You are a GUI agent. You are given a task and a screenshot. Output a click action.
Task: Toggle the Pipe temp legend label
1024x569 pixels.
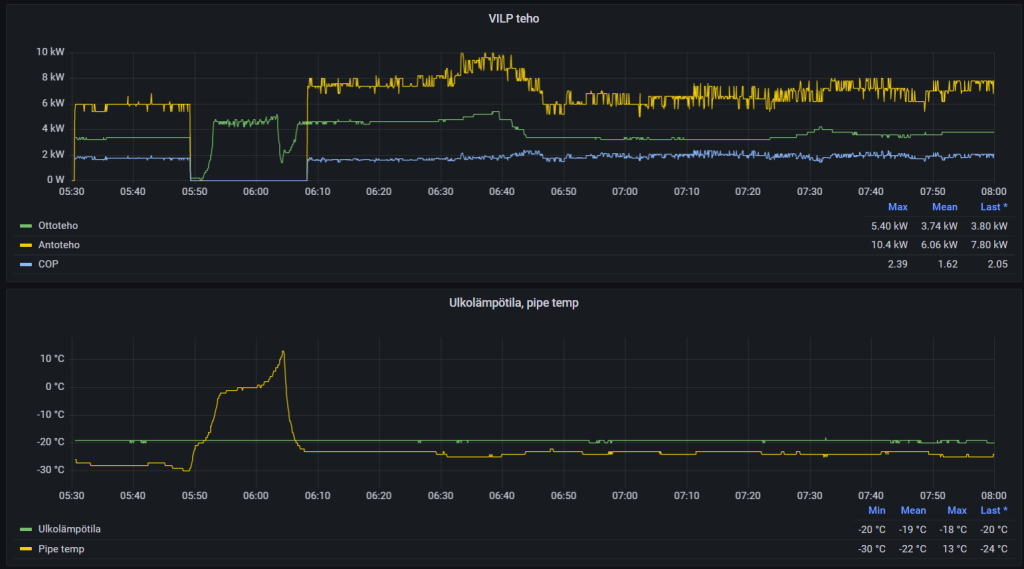click(x=60, y=549)
